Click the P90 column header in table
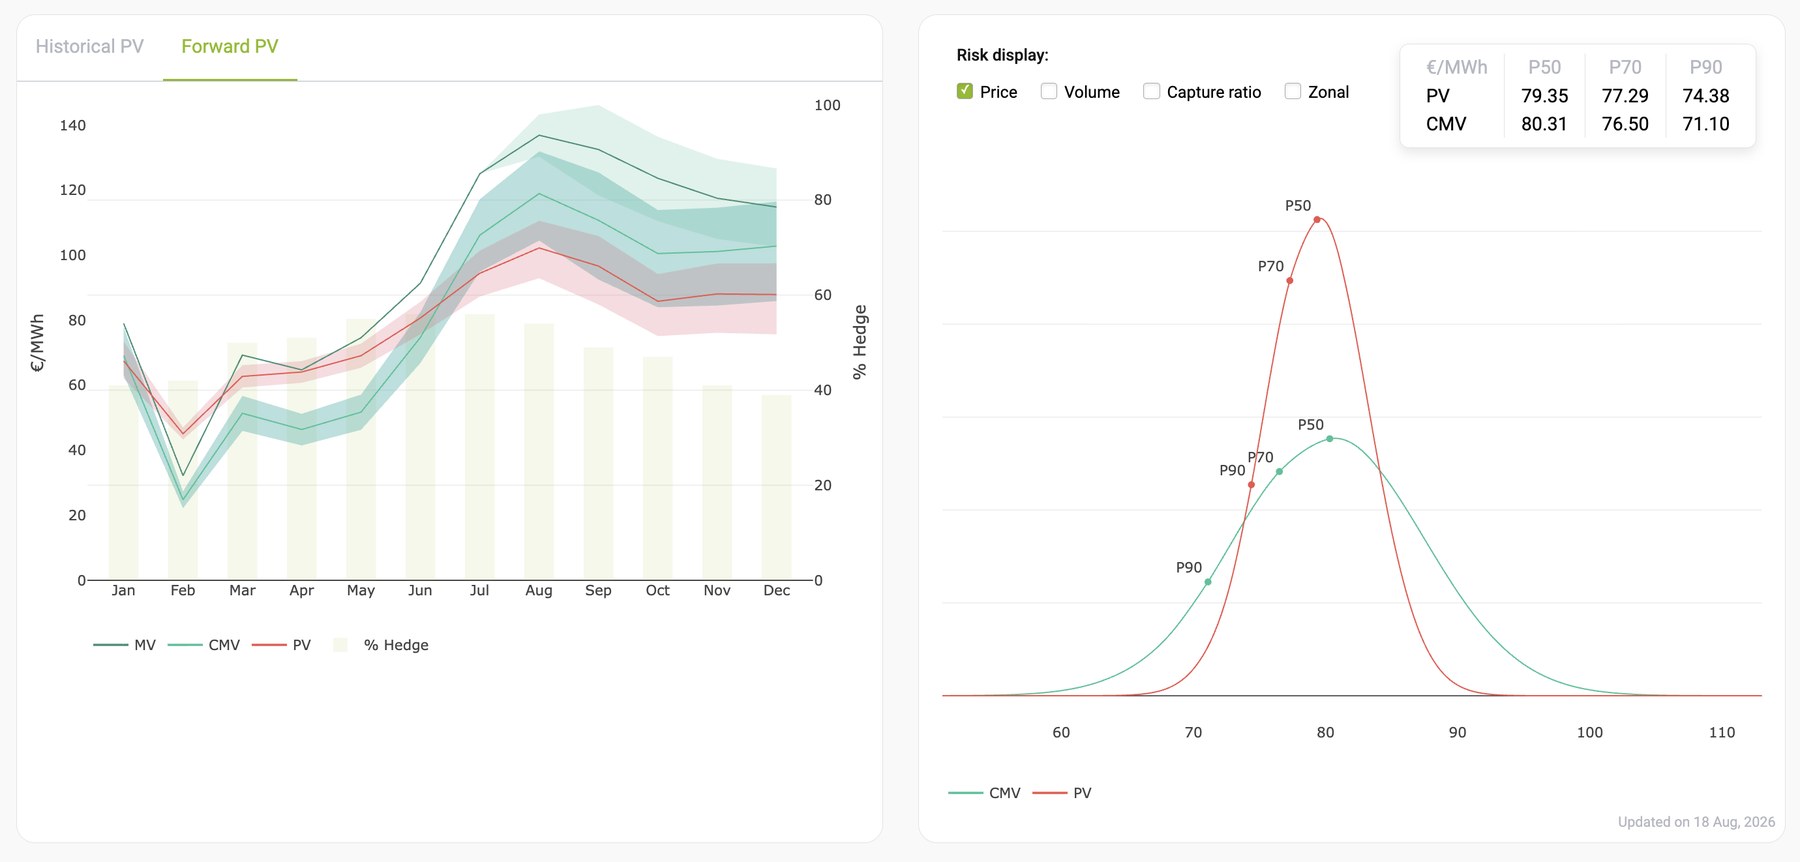 coord(1706,67)
